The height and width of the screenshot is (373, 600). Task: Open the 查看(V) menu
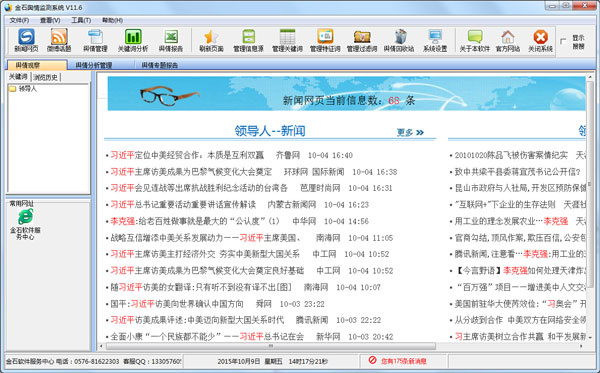(50, 20)
